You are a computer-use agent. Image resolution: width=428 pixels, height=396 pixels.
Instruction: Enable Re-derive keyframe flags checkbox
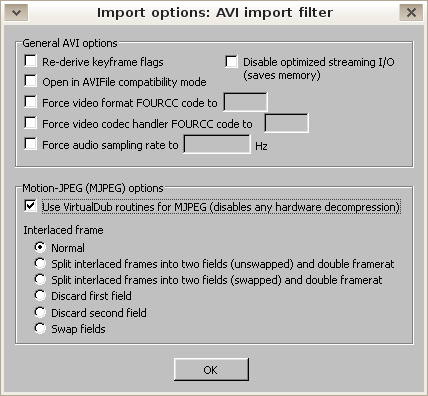coord(31,61)
